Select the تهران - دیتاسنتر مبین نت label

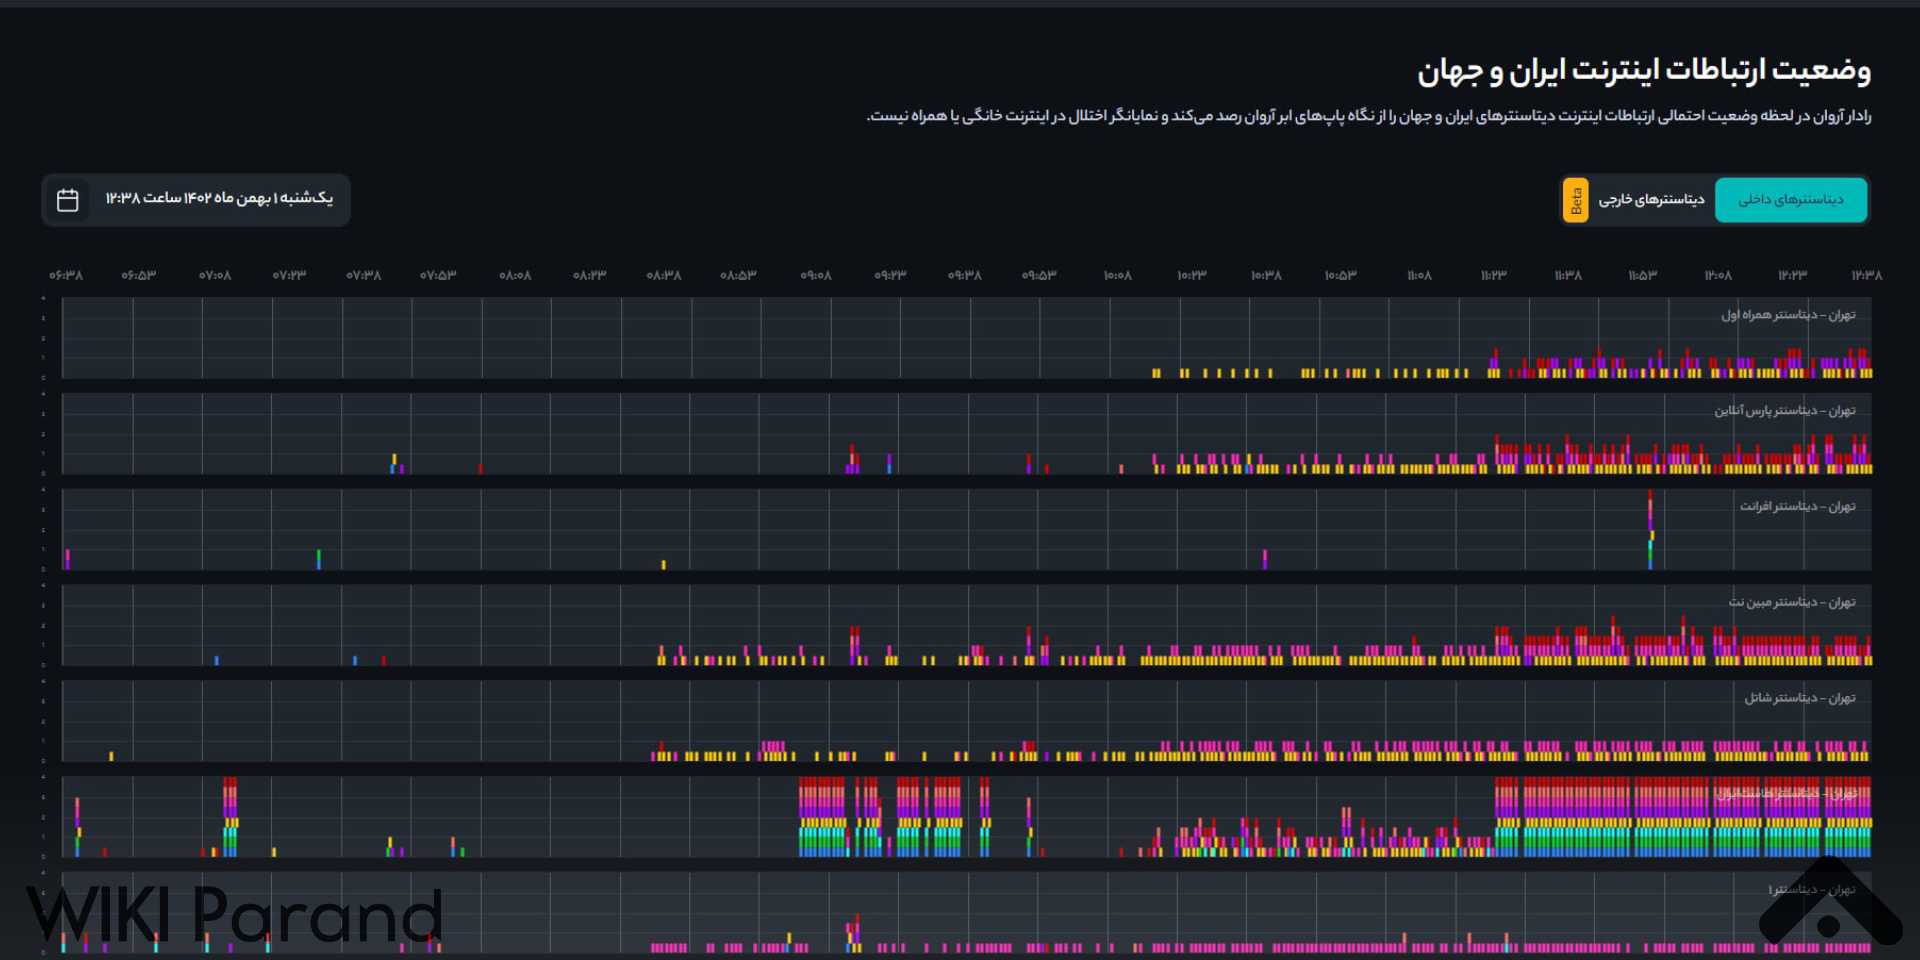pos(1792,602)
